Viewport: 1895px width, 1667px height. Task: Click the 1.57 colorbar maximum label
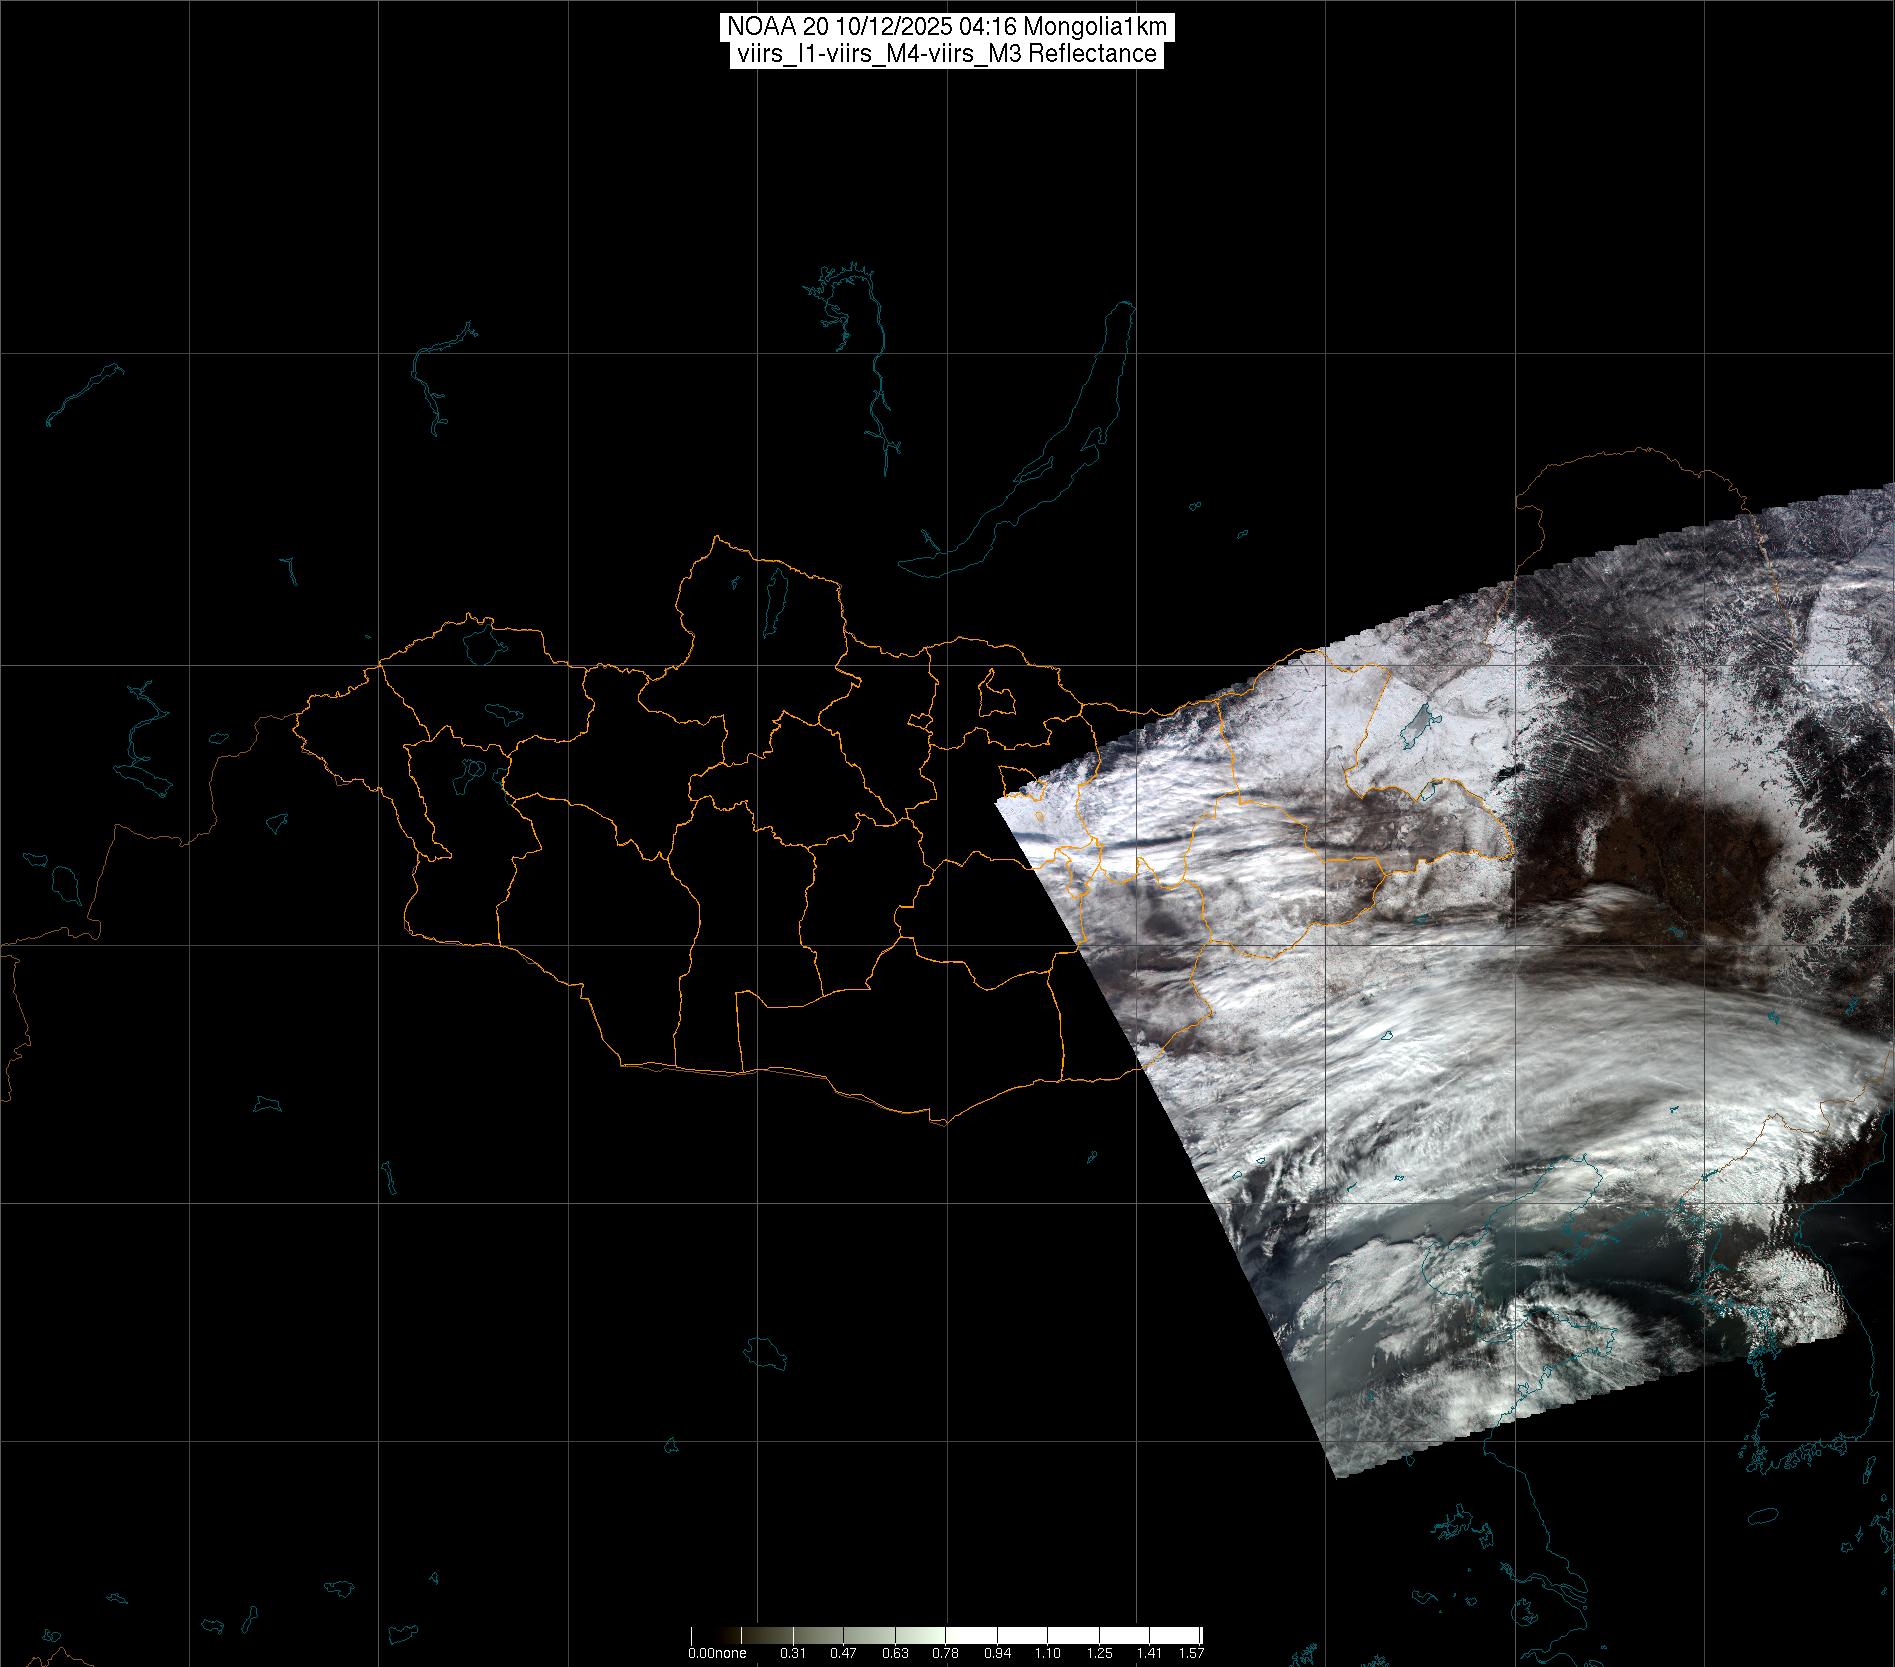point(1191,1654)
